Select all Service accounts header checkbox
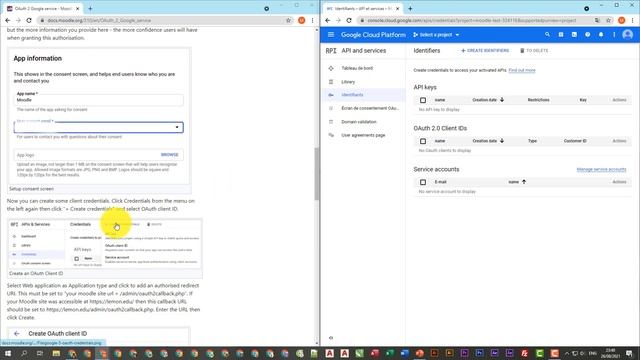 click(423, 182)
